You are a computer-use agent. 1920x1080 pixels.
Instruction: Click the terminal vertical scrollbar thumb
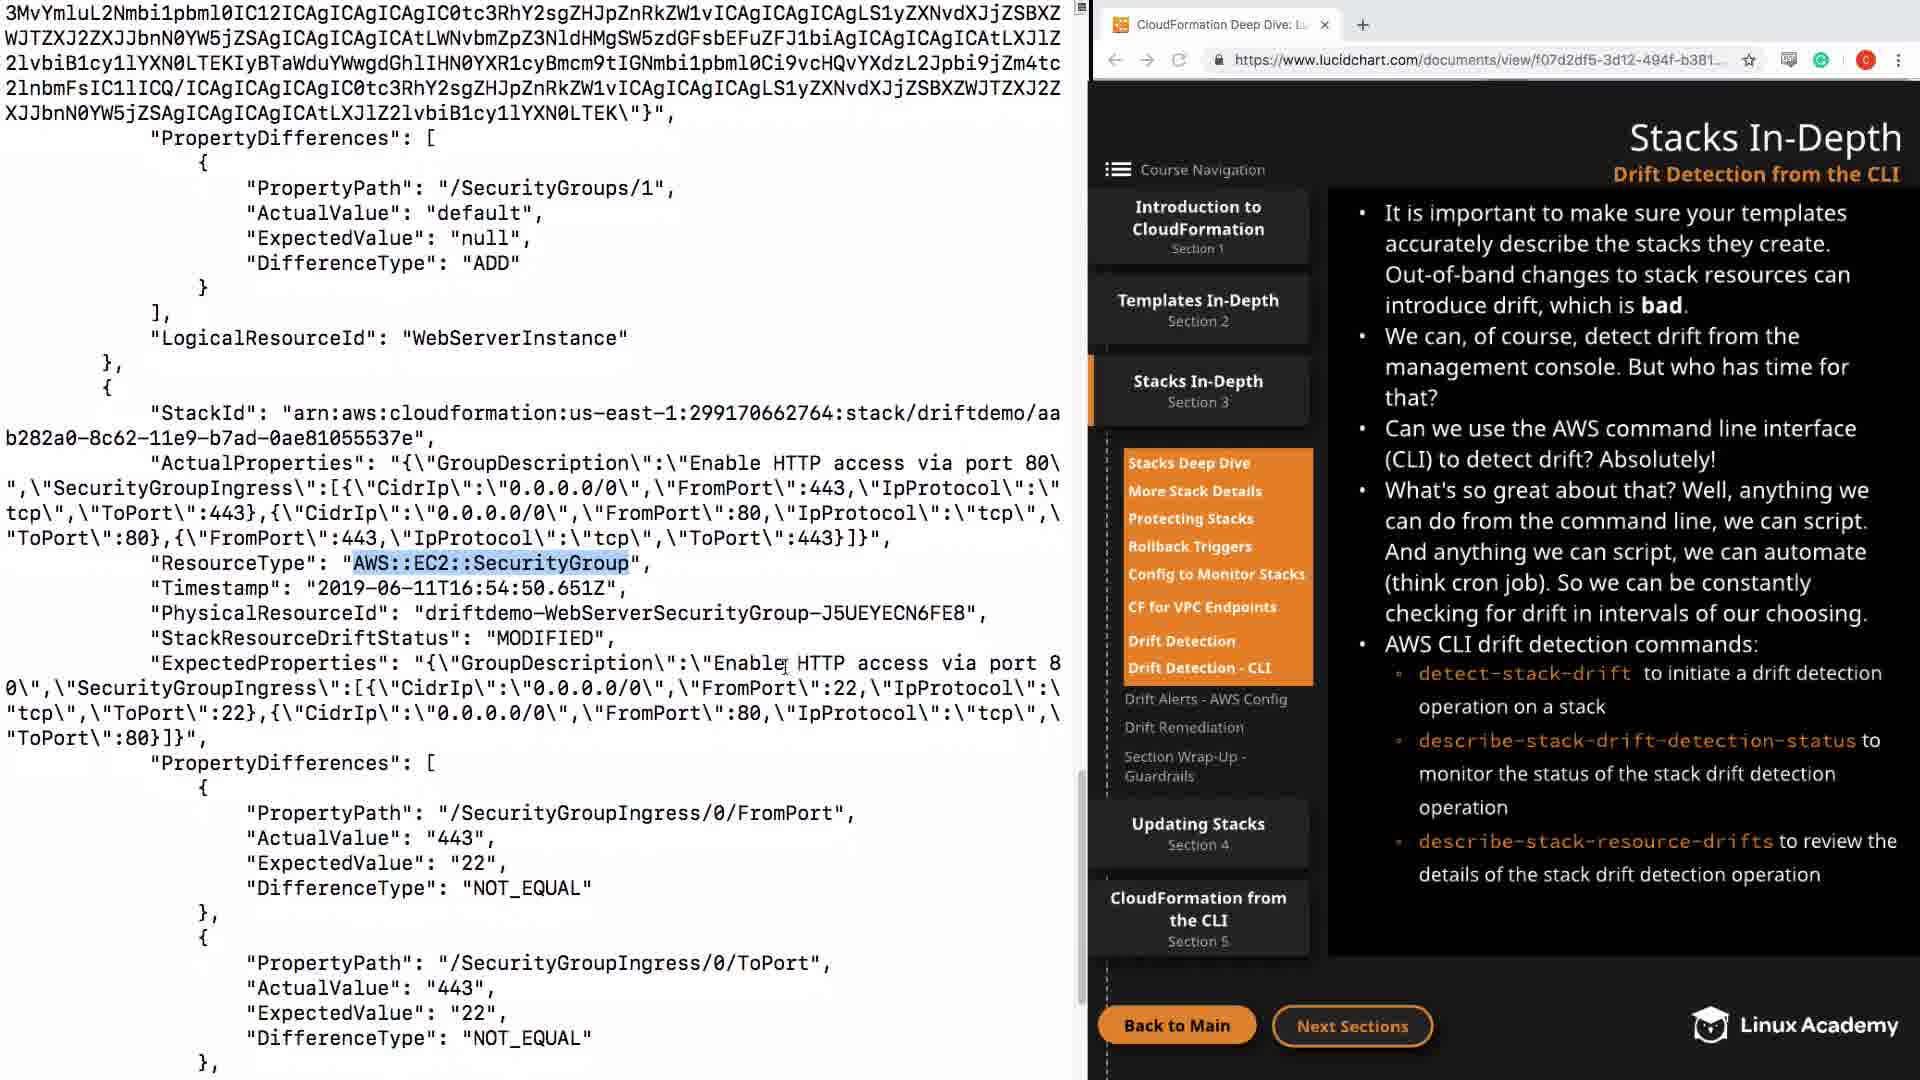click(x=1080, y=885)
